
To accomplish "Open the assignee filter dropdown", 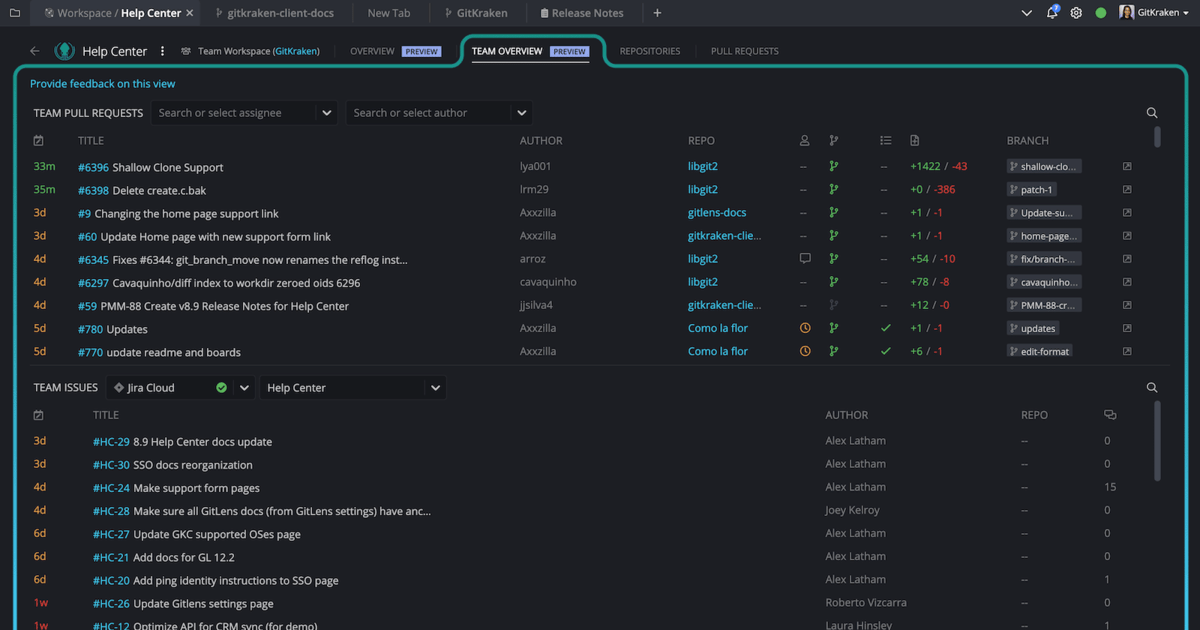I will coord(327,113).
